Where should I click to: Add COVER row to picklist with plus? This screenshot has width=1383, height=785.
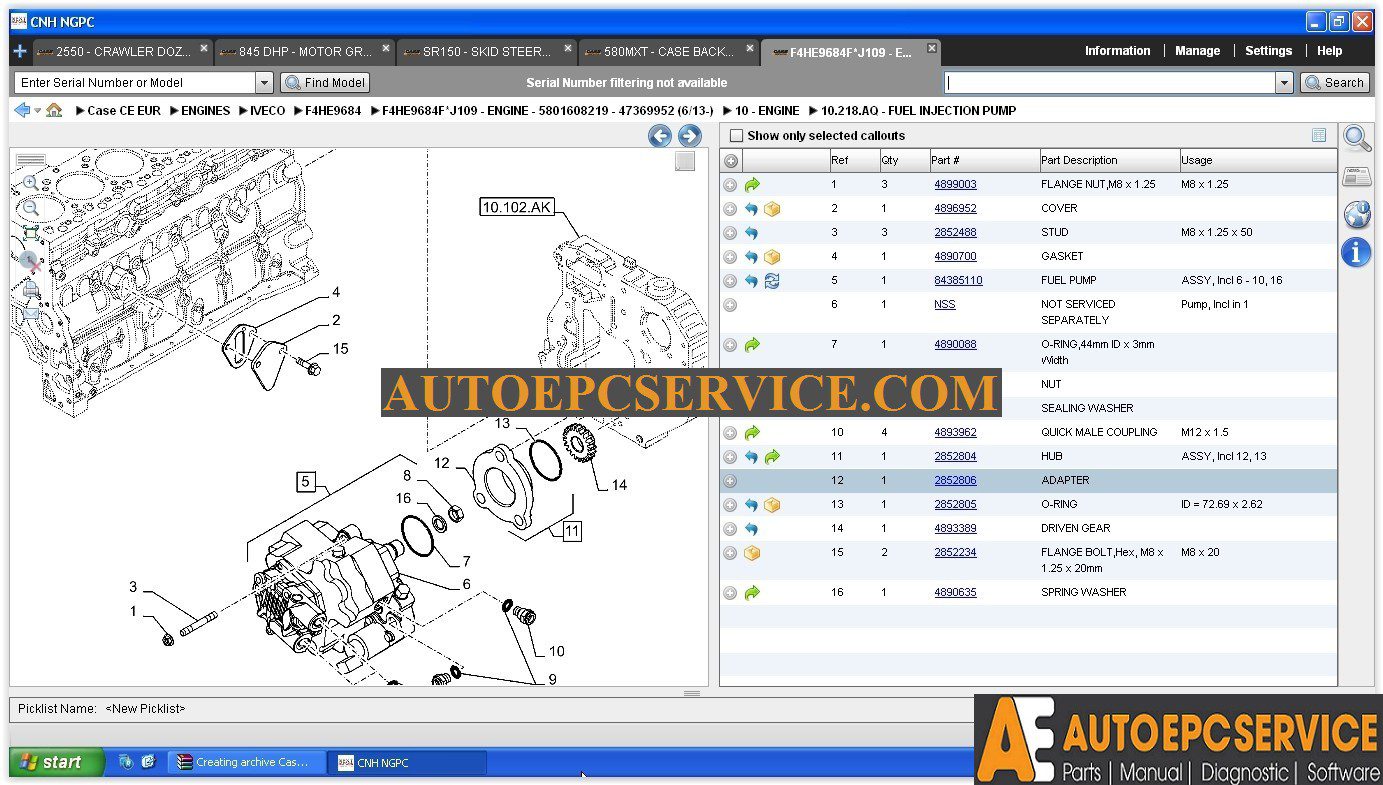point(730,209)
